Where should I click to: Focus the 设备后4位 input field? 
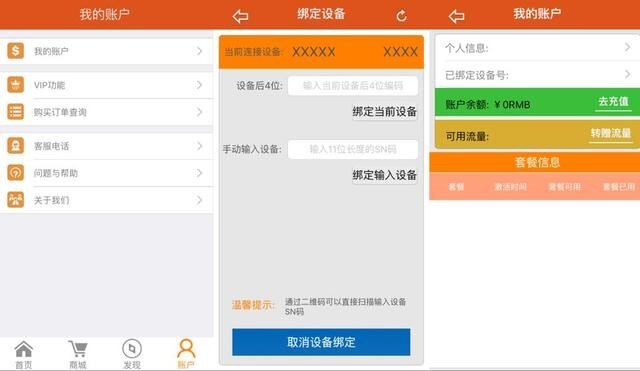pyautogui.click(x=353, y=85)
